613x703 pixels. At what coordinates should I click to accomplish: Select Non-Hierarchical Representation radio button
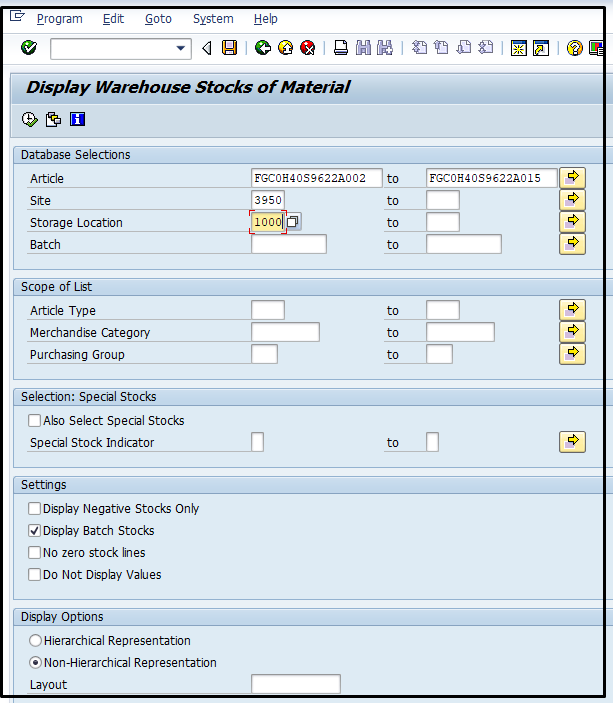coord(35,662)
